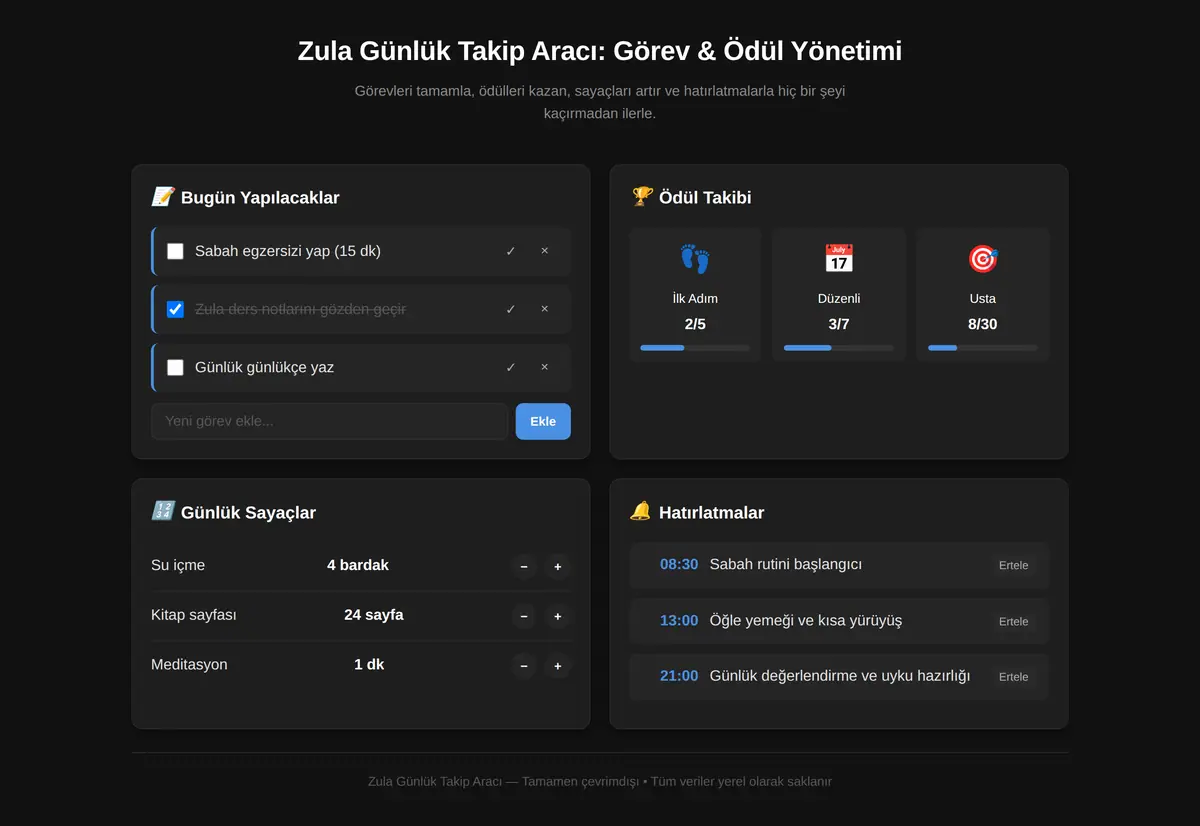Click the 13:00 reminder time
This screenshot has width=1200, height=826.
pyautogui.click(x=679, y=620)
